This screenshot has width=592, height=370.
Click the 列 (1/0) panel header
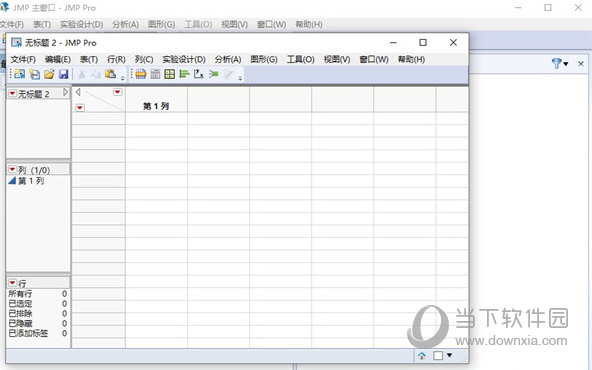pyautogui.click(x=38, y=170)
